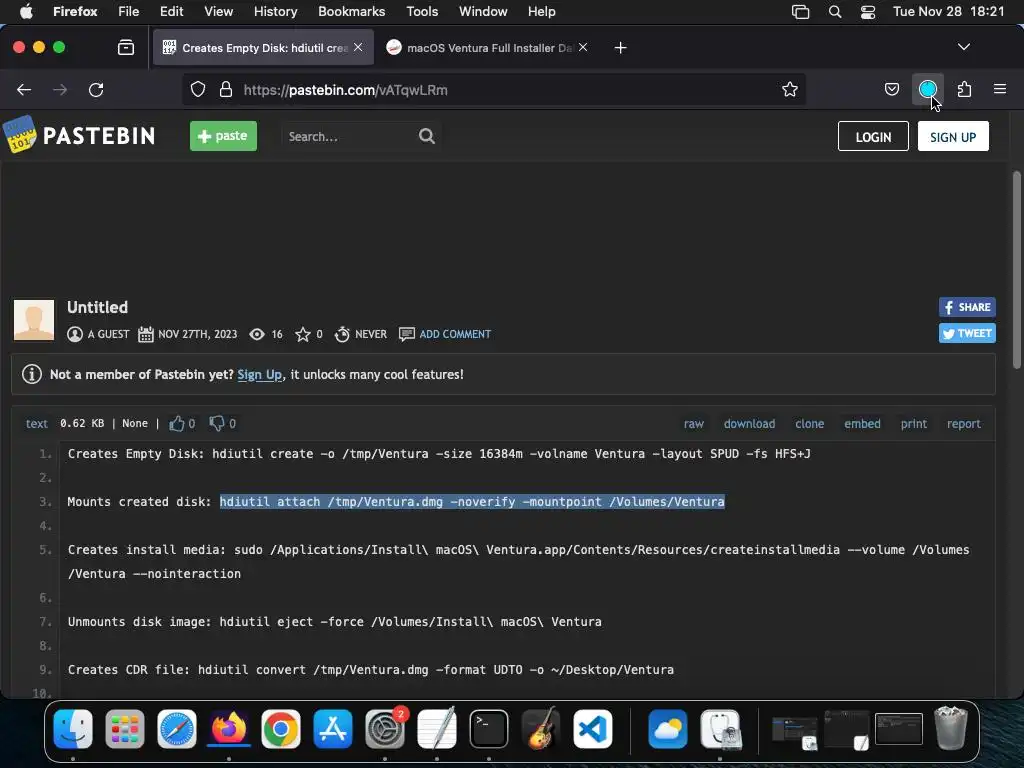Open Finder from the Dock
This screenshot has width=1024, height=768.
72,728
